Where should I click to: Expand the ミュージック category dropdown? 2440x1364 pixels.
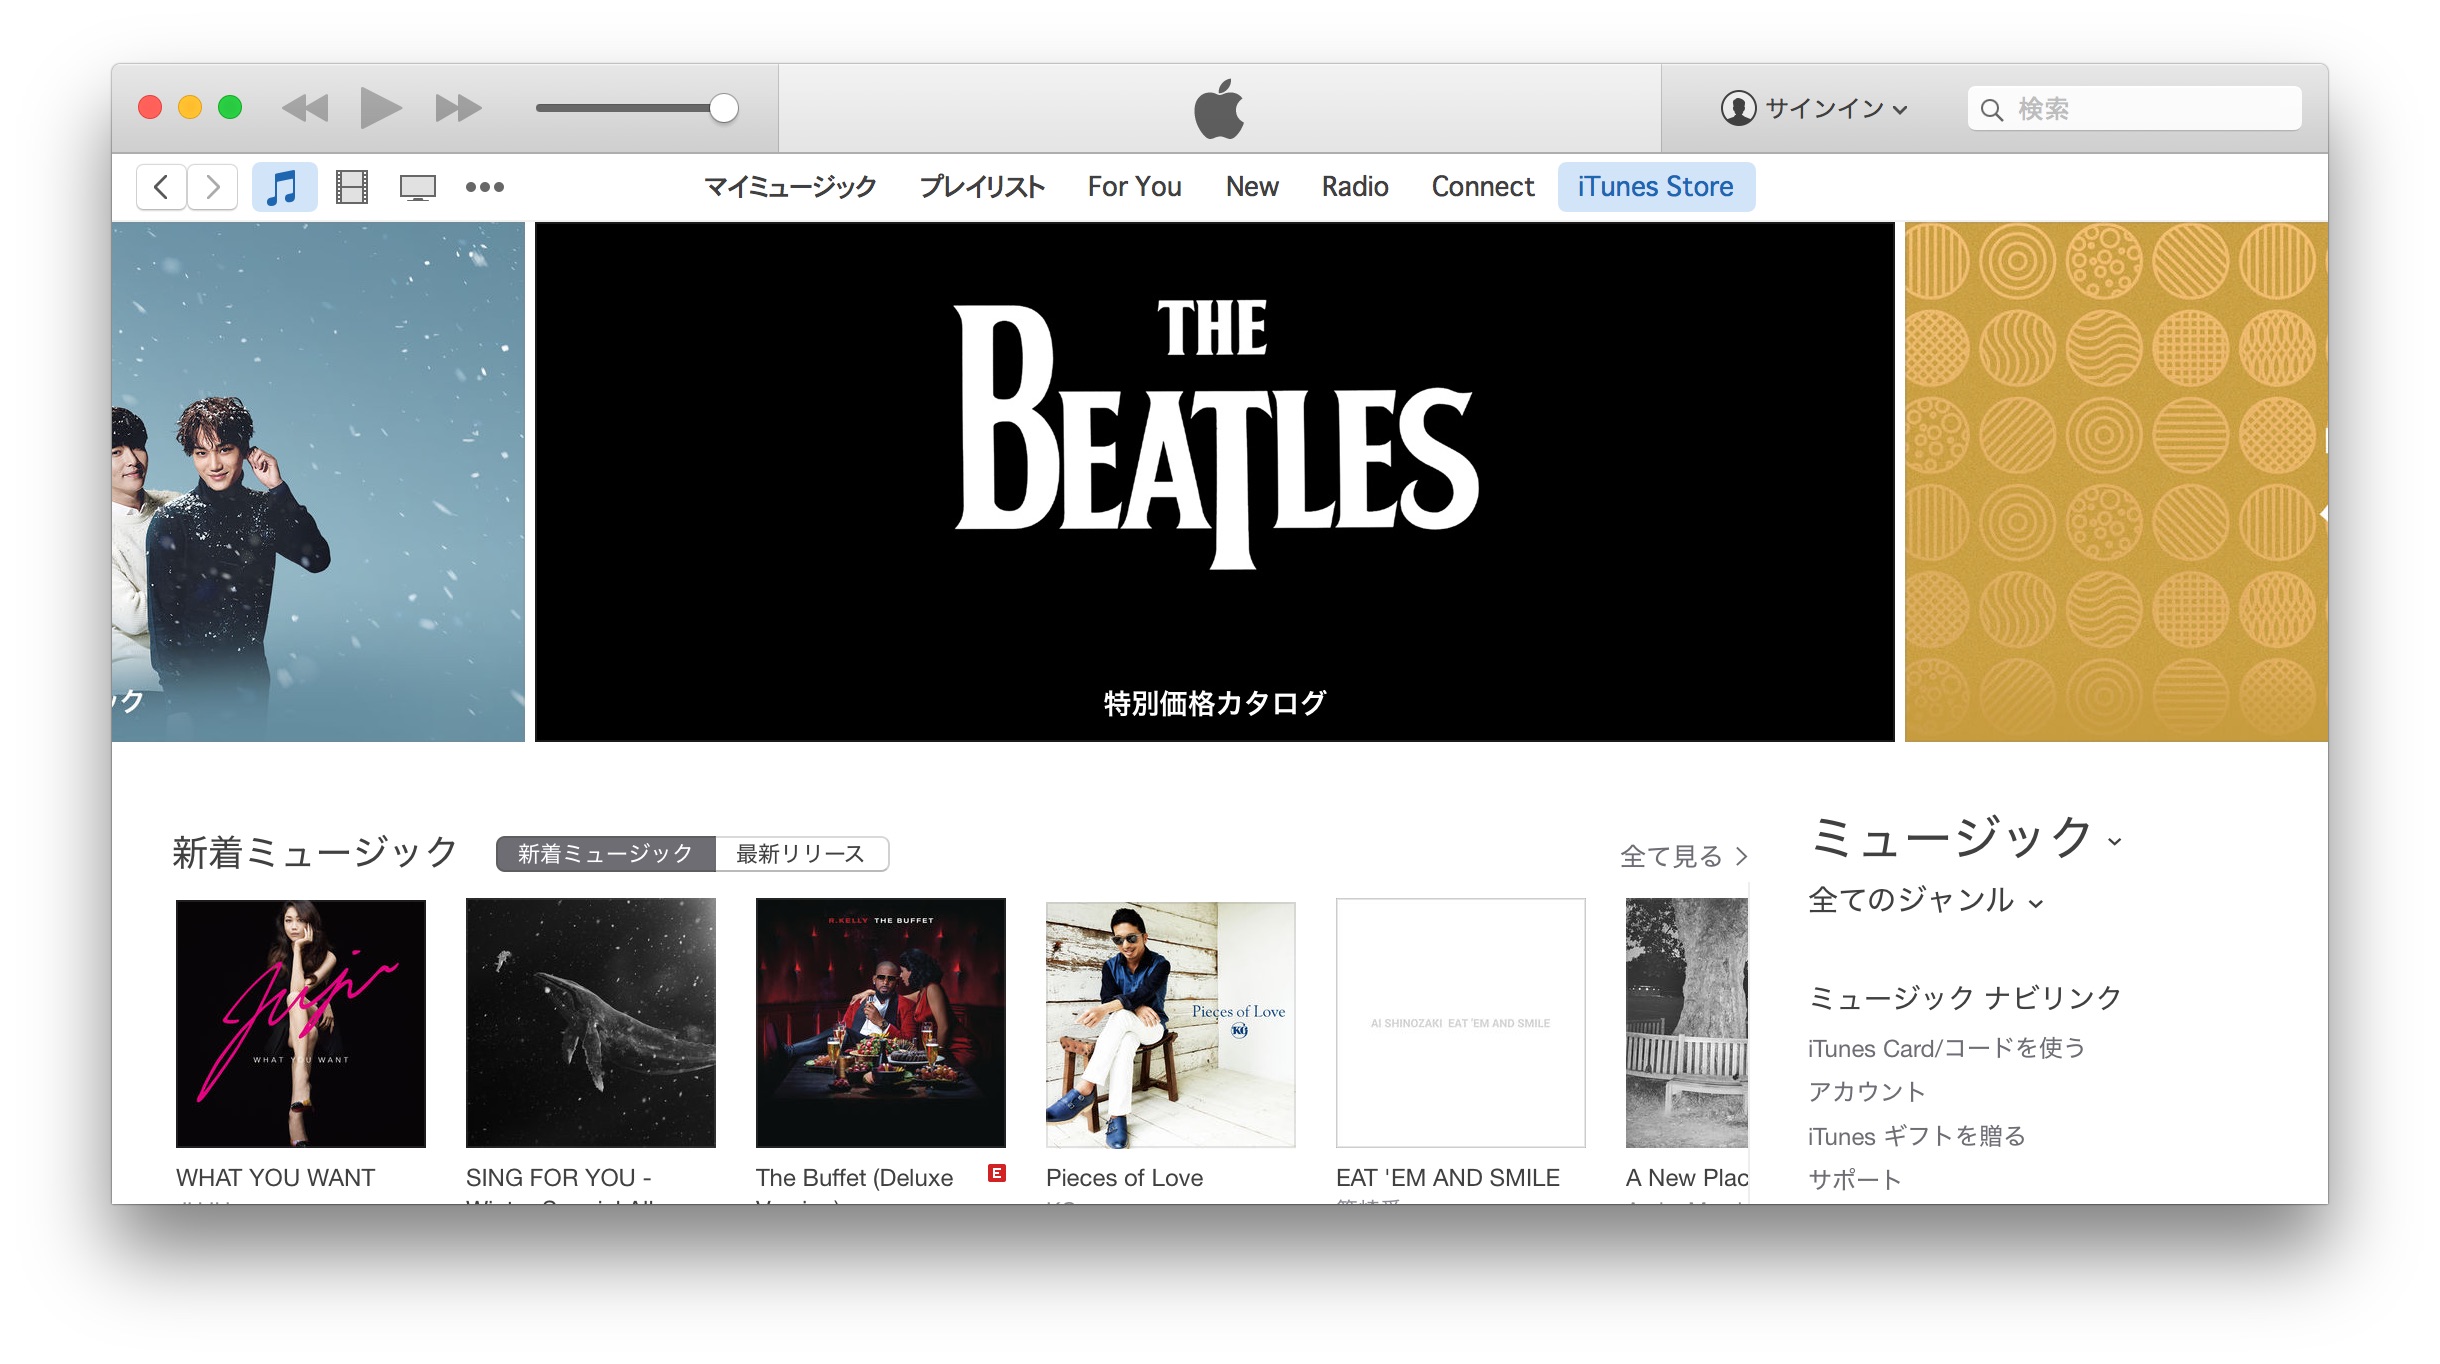[1965, 839]
